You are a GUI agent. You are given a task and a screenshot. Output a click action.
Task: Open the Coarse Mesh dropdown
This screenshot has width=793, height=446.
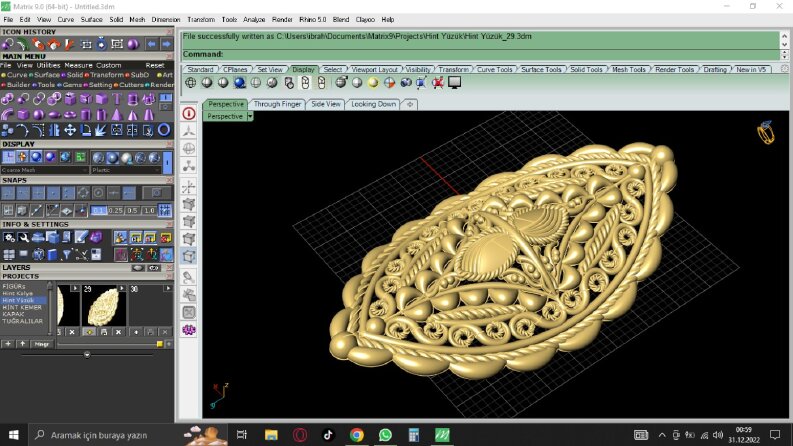coord(45,170)
